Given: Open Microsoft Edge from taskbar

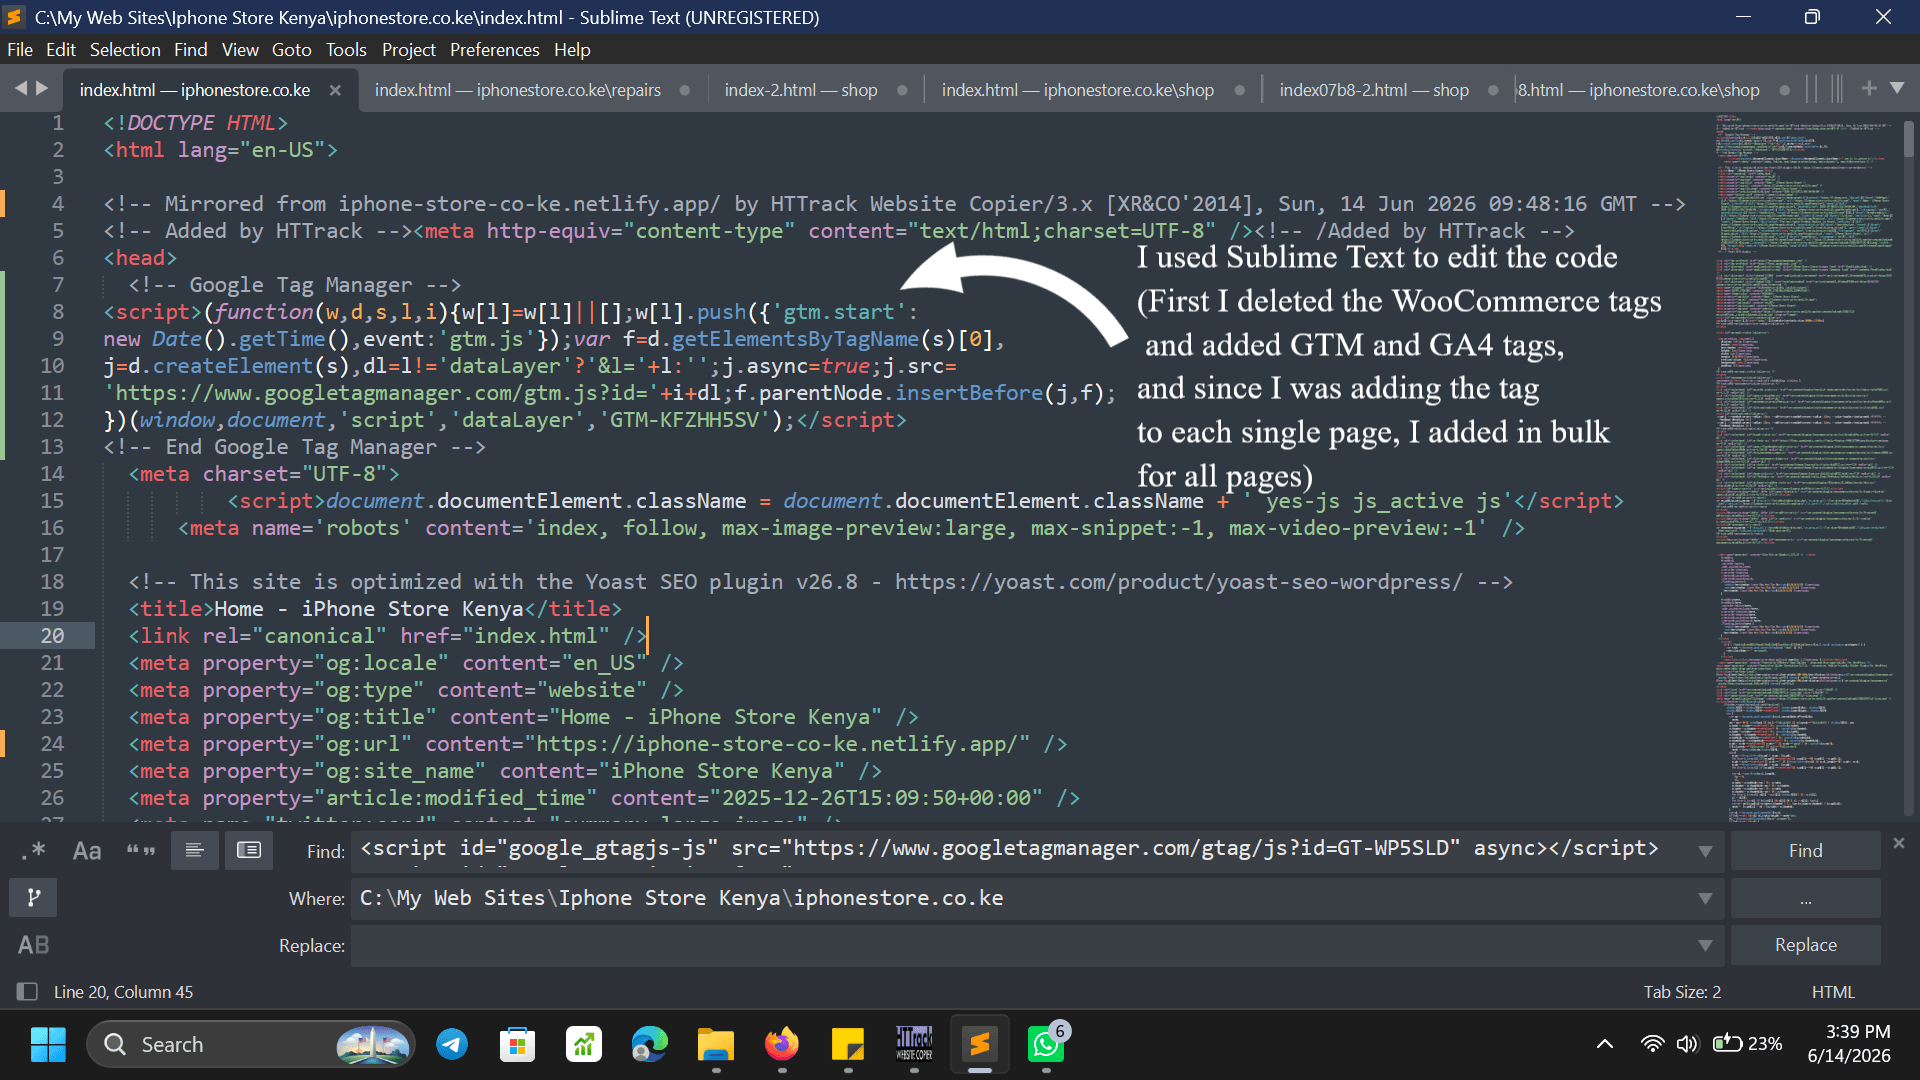Looking at the screenshot, I should (x=650, y=1044).
